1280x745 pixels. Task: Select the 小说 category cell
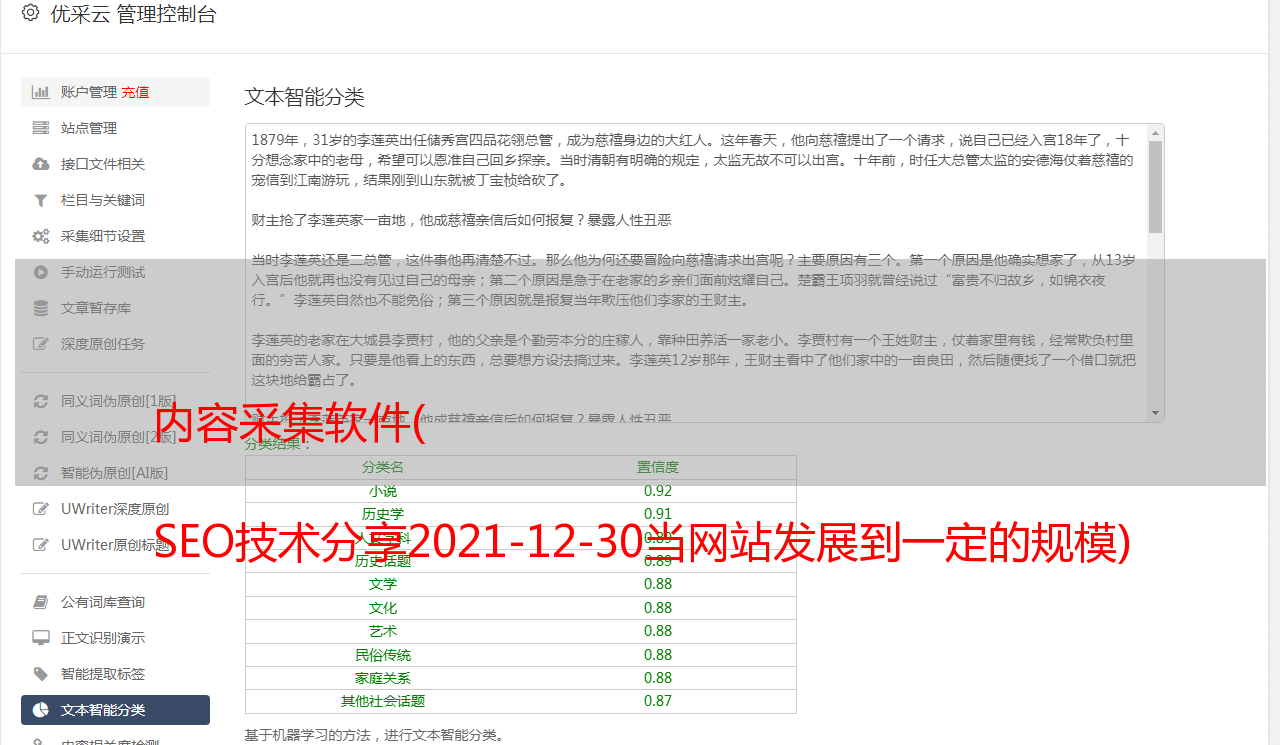click(383, 491)
